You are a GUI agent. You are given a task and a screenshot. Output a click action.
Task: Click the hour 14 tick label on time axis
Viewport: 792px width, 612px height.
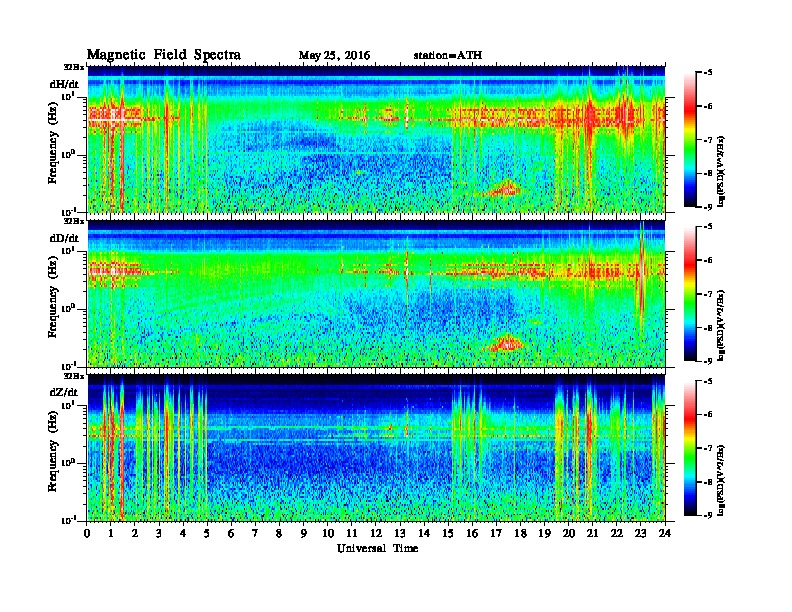[424, 533]
